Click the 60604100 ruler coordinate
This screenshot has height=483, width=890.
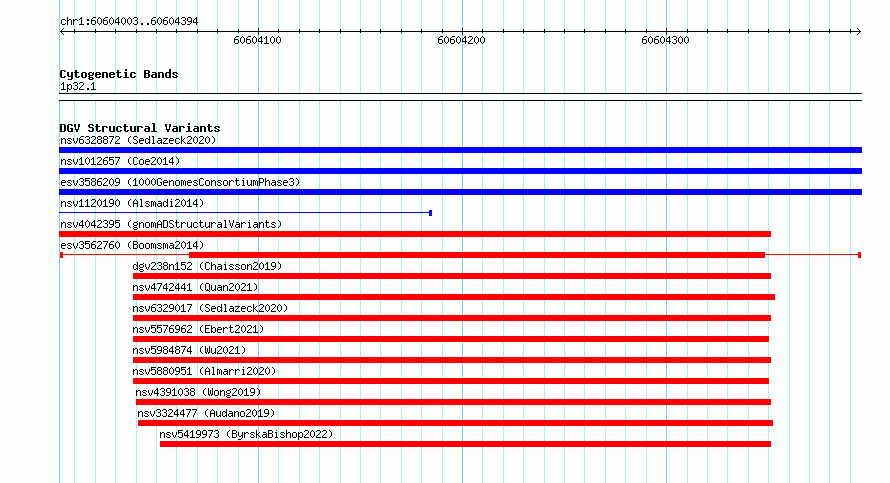(257, 40)
